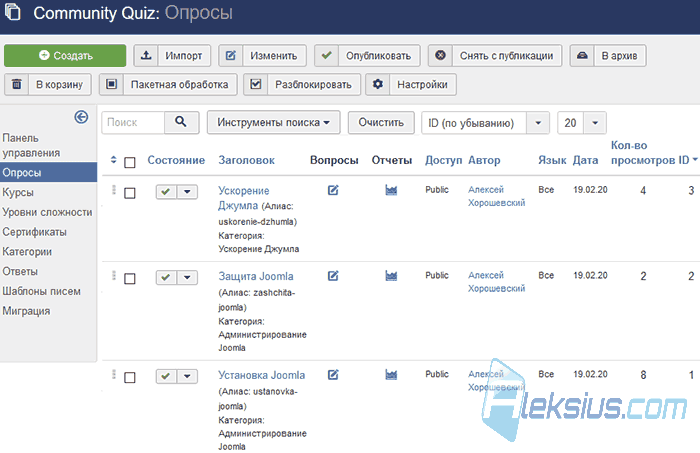
Task: Open author Алексей Хорошевский in Ускорение Джумла row
Action: click(x=496, y=196)
